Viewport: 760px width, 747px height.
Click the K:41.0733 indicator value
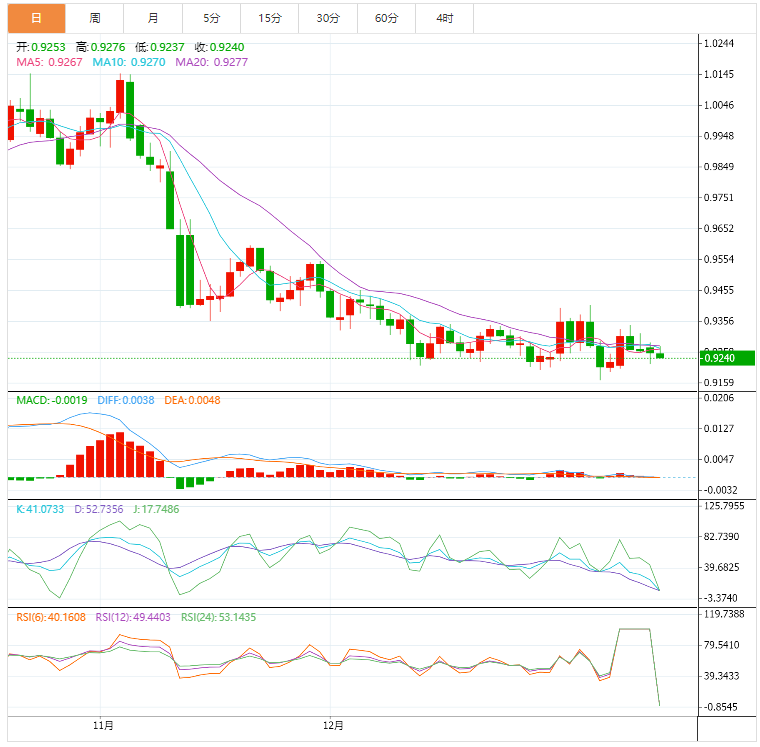tap(40, 509)
